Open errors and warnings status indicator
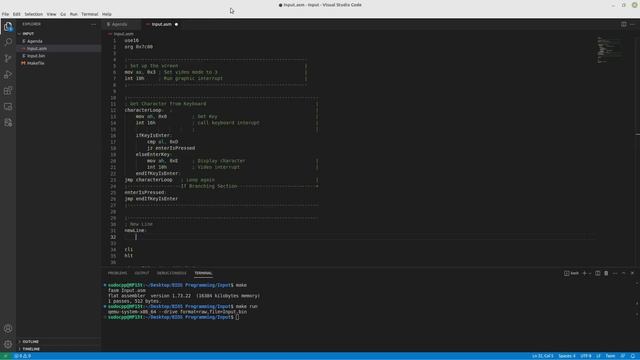Viewport: 640px width, 360px height. point(23,356)
